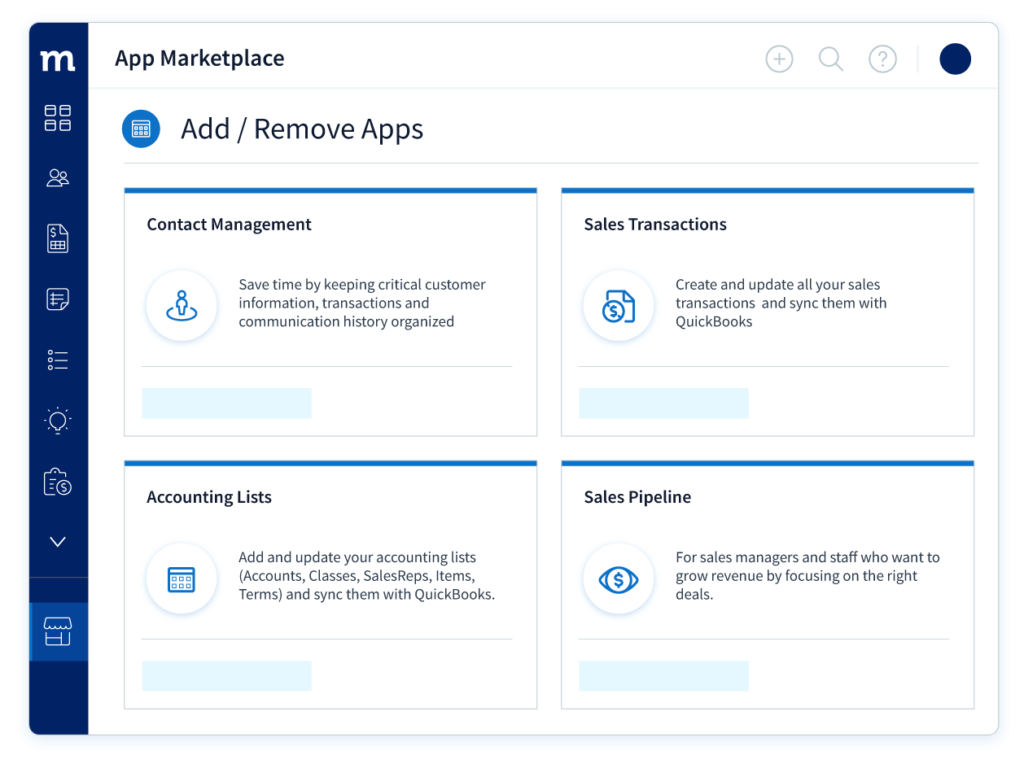Select the App Marketplace storefront icon
Screen dimensions: 1024x764
pos(58,632)
